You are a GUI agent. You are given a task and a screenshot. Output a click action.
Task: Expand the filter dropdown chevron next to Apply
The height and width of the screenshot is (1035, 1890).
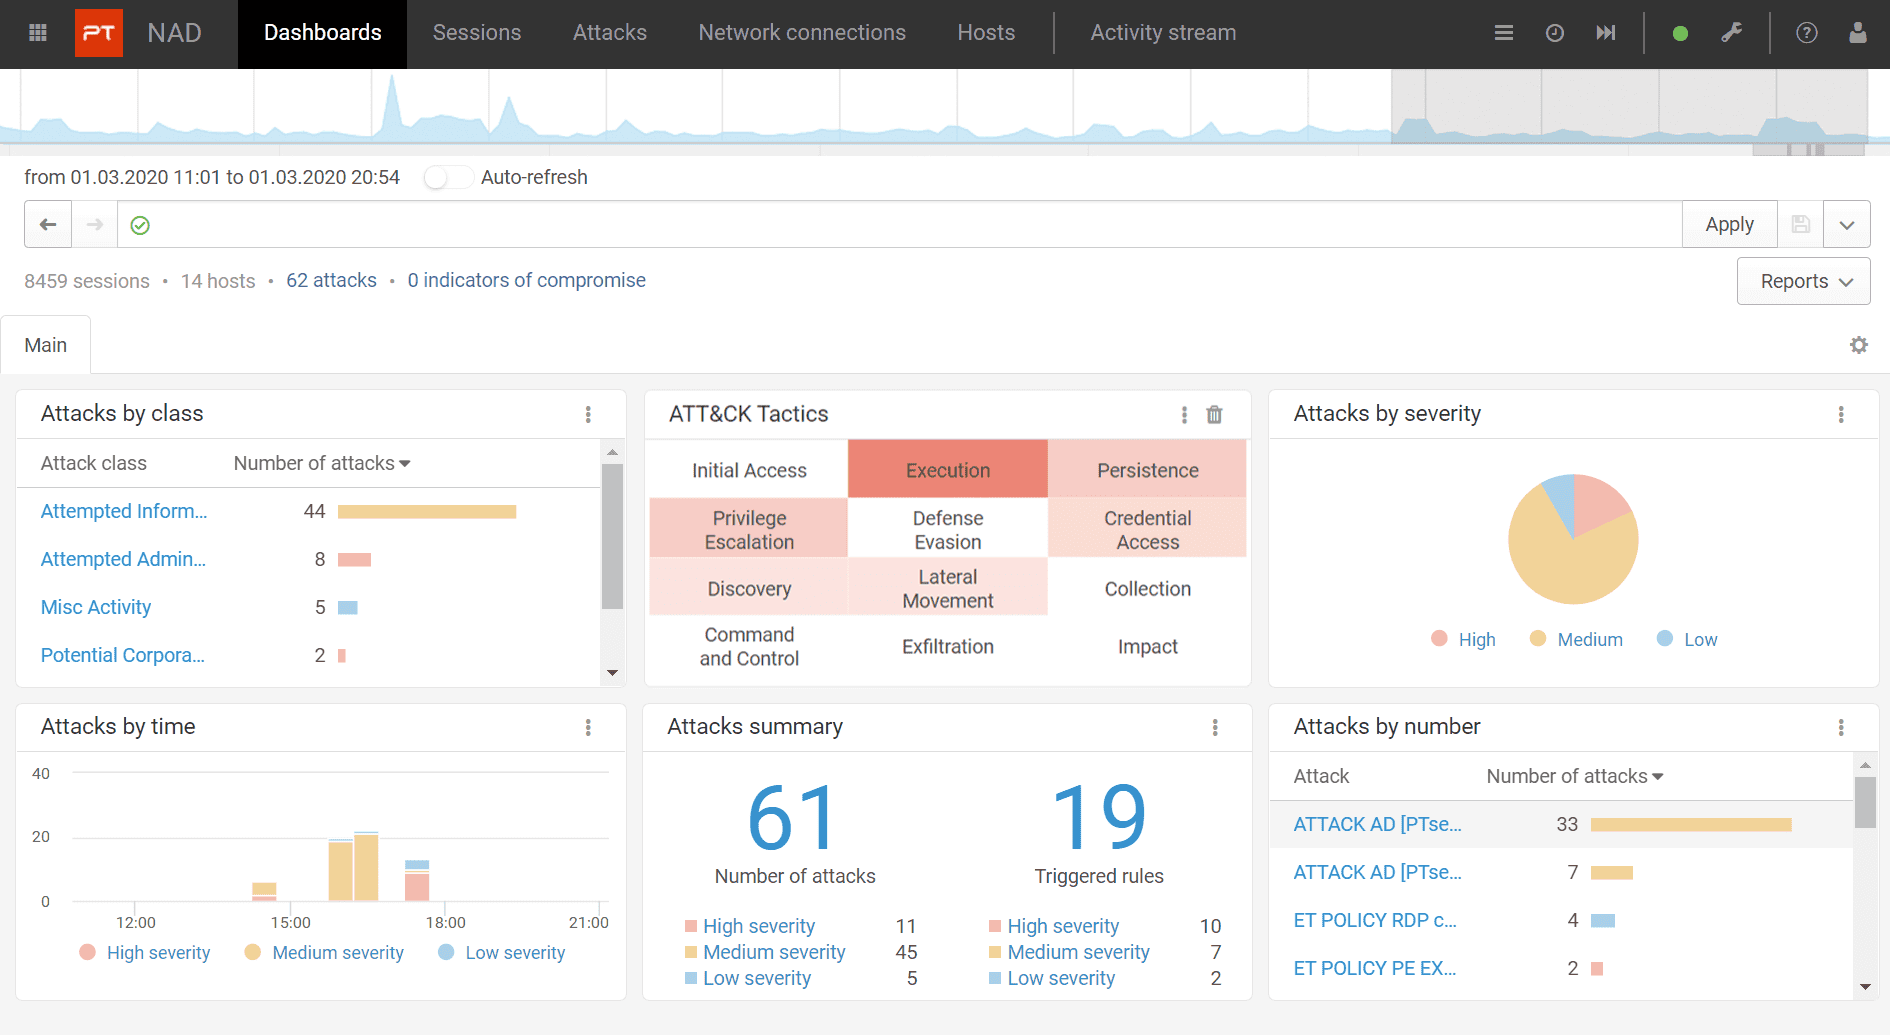[x=1846, y=225]
